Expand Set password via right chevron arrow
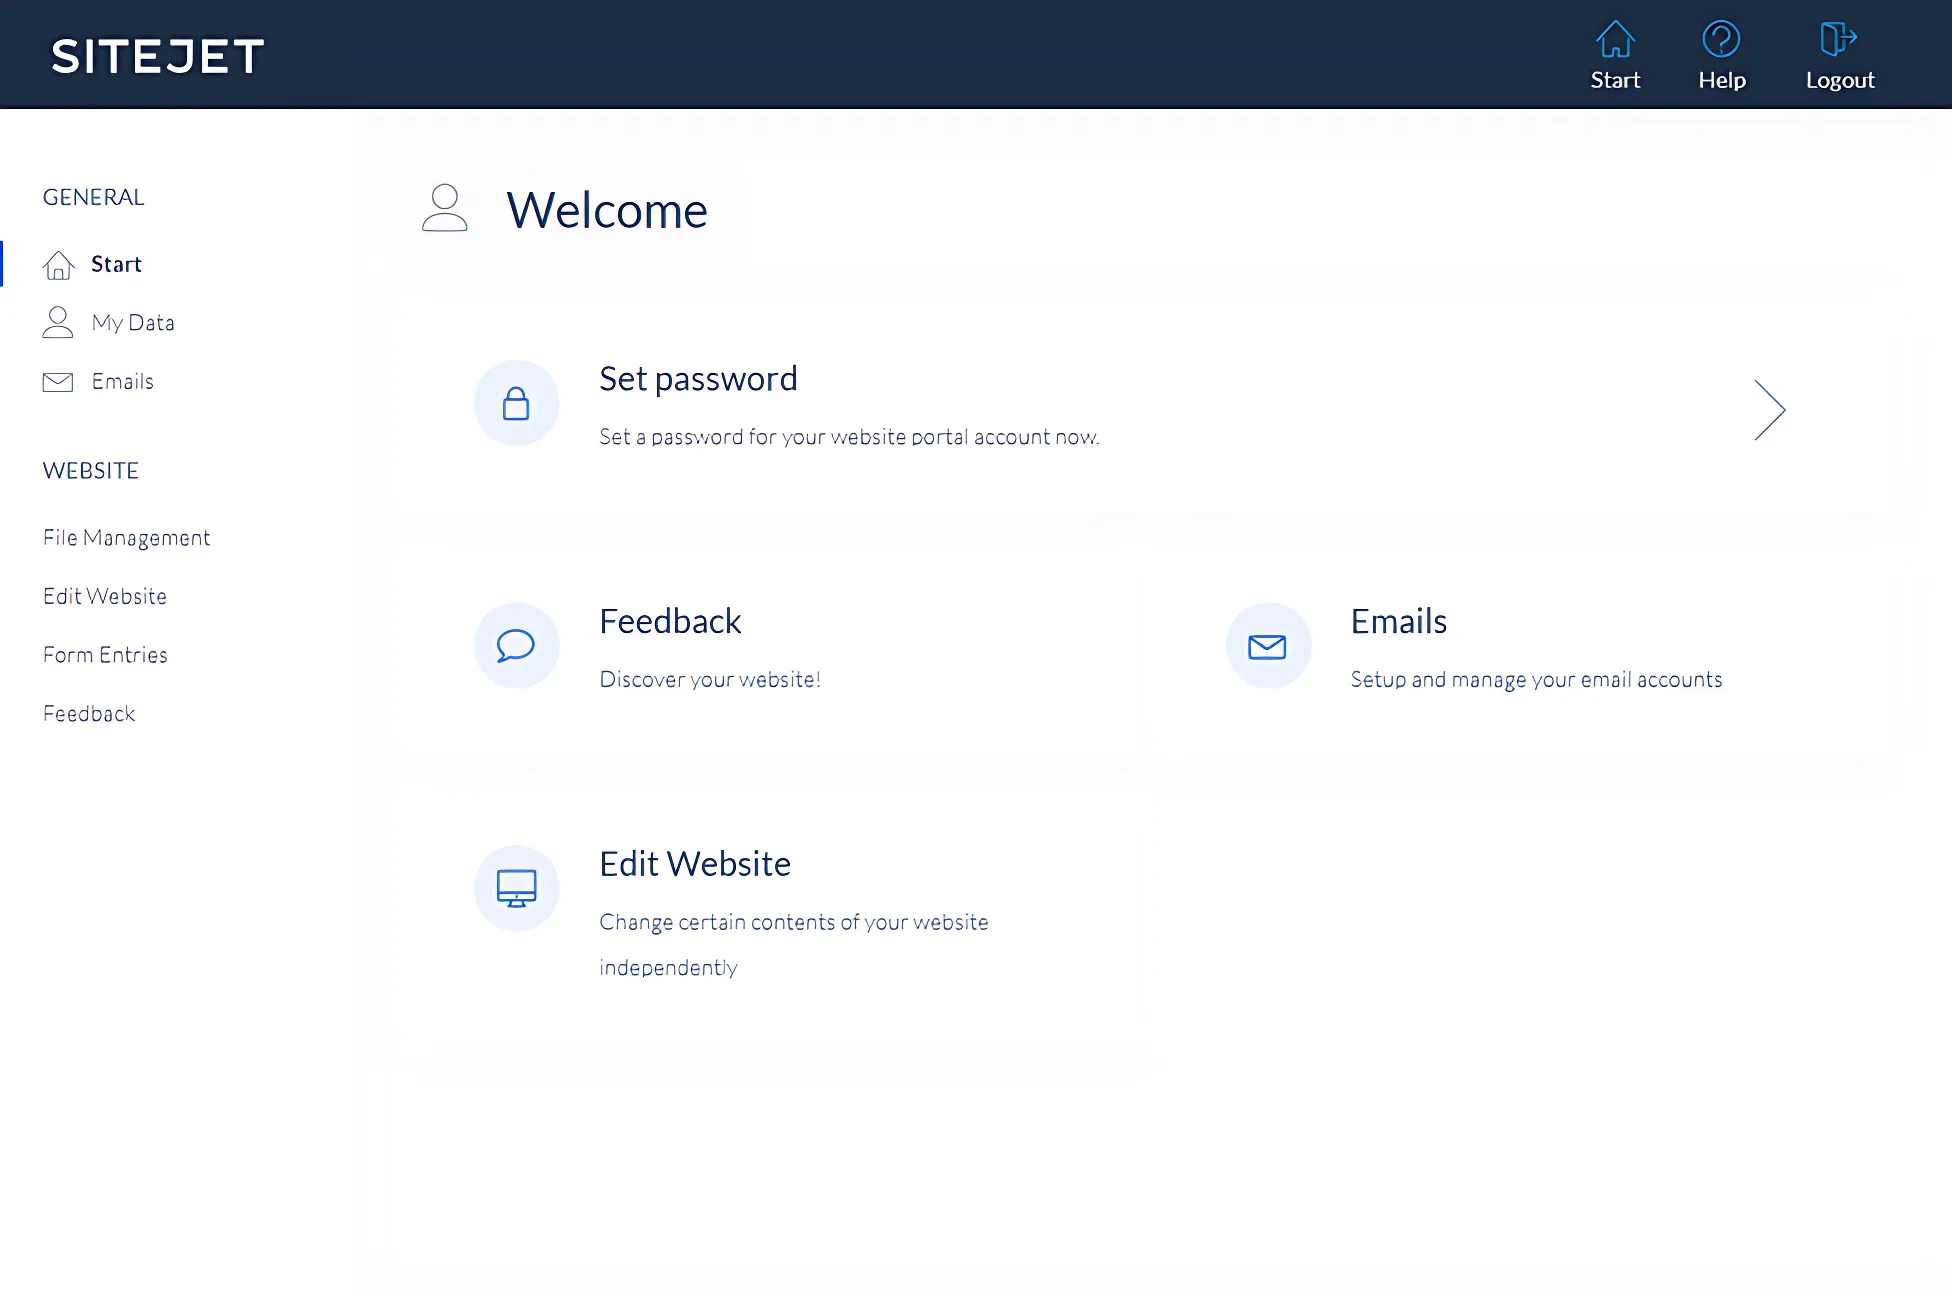This screenshot has height=1296, width=1952. 1770,409
